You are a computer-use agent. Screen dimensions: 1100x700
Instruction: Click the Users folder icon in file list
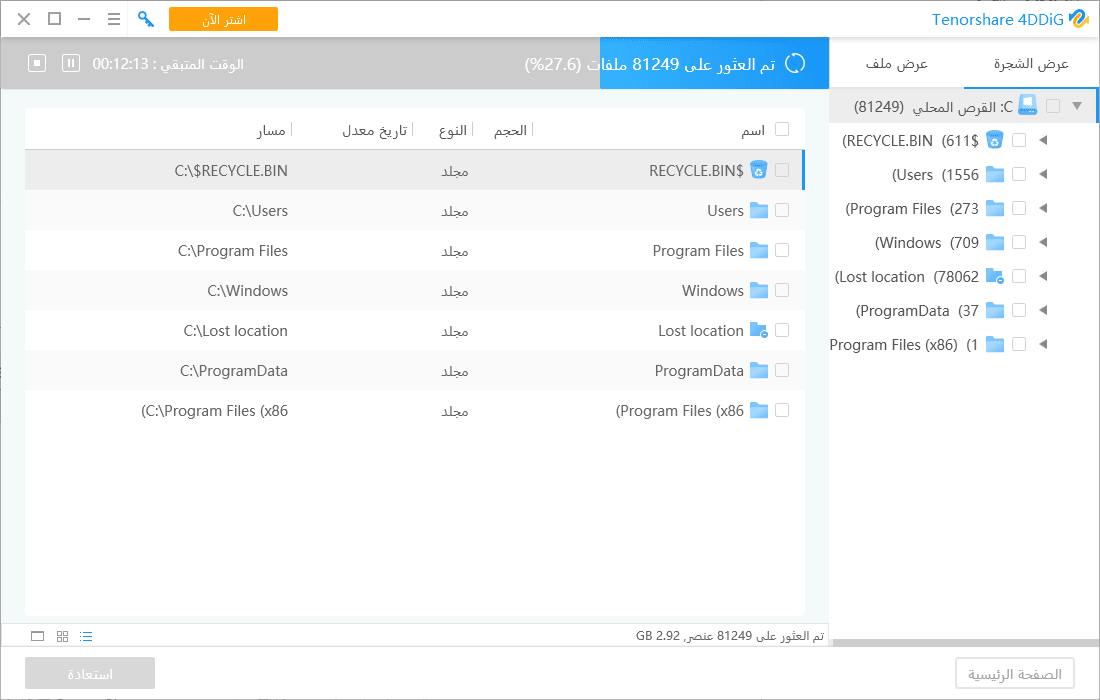click(x=759, y=210)
